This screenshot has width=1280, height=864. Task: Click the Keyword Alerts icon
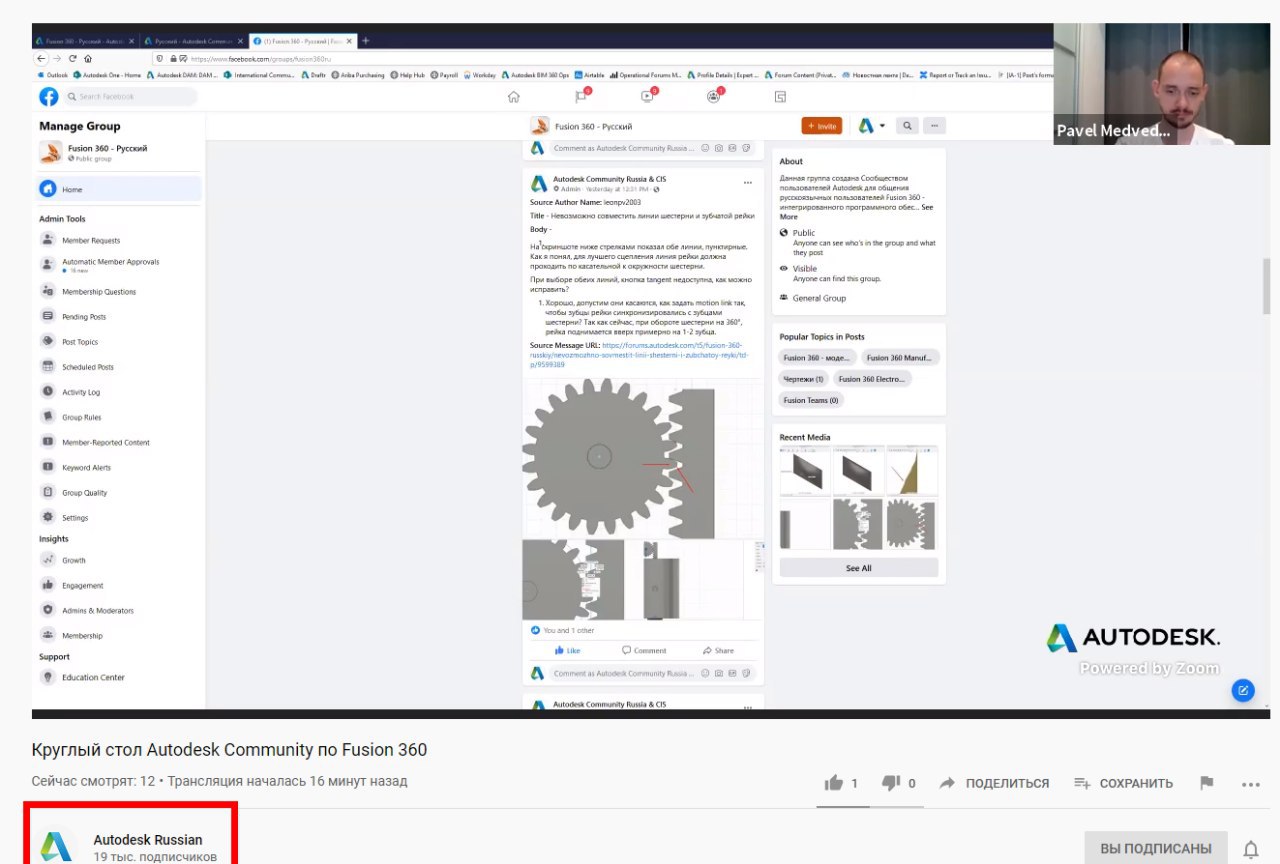pyautogui.click(x=47, y=466)
